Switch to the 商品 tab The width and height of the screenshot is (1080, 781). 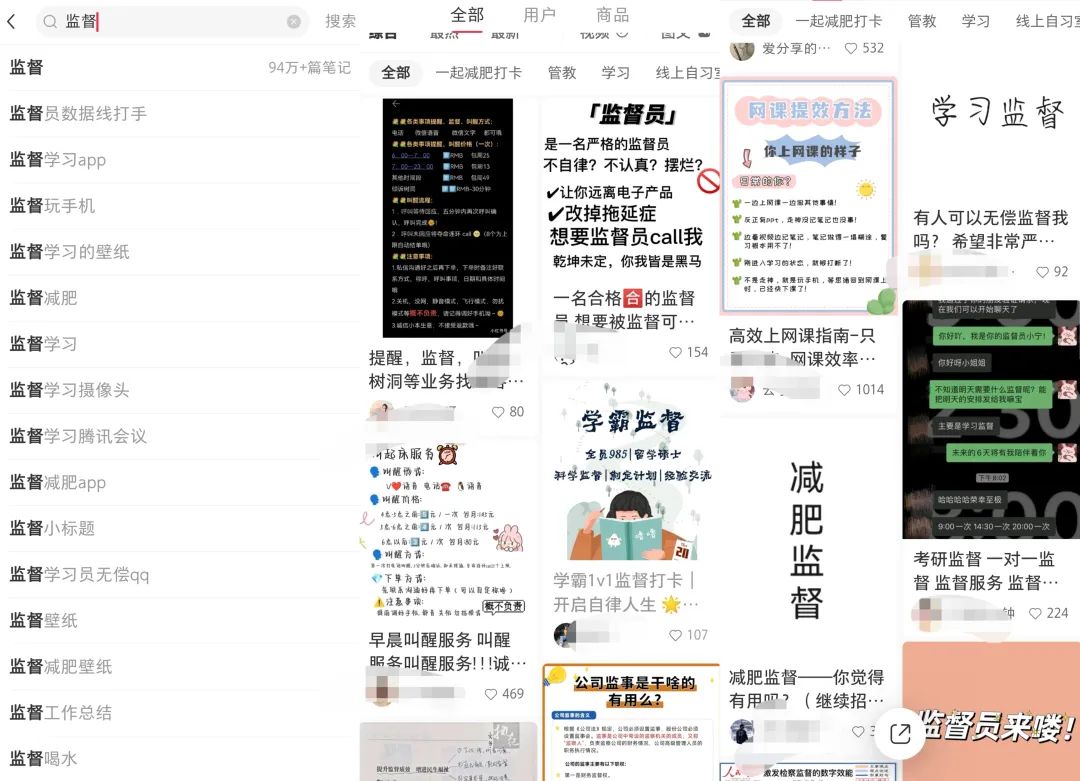tap(612, 15)
